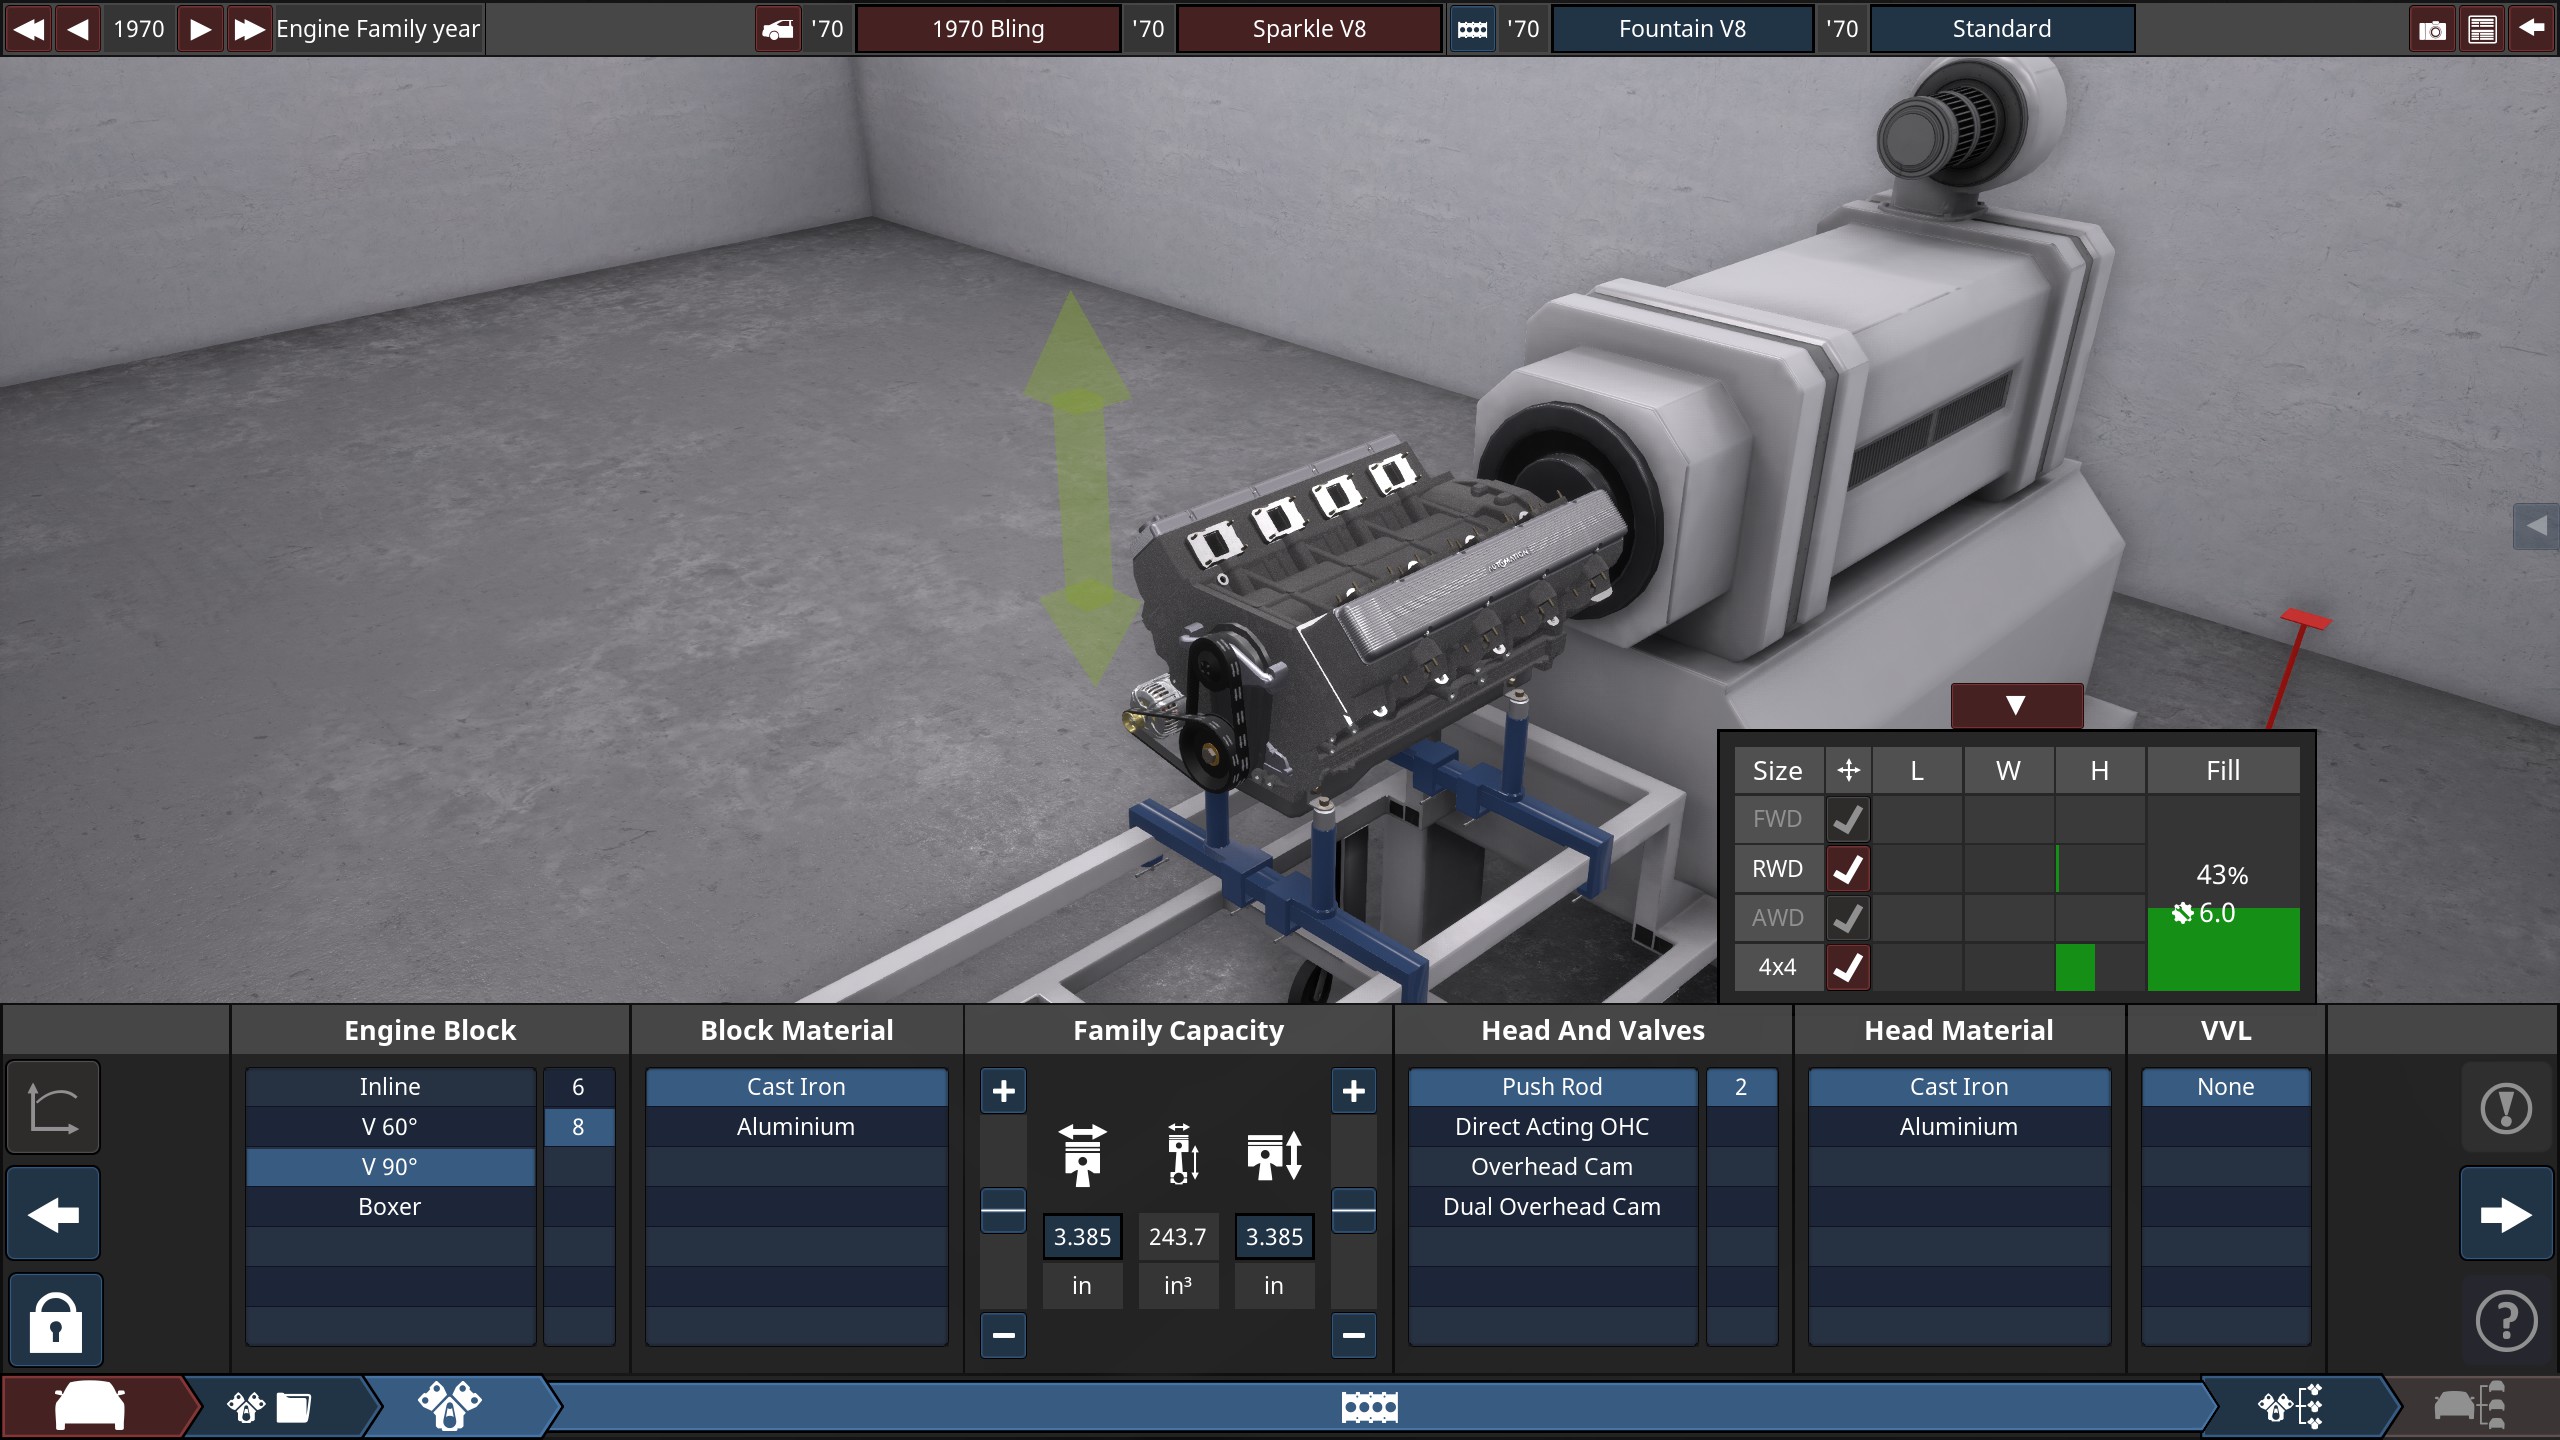Viewport: 2560px width, 1440px height.
Task: Click the camera screenshot icon
Action: 2432,30
